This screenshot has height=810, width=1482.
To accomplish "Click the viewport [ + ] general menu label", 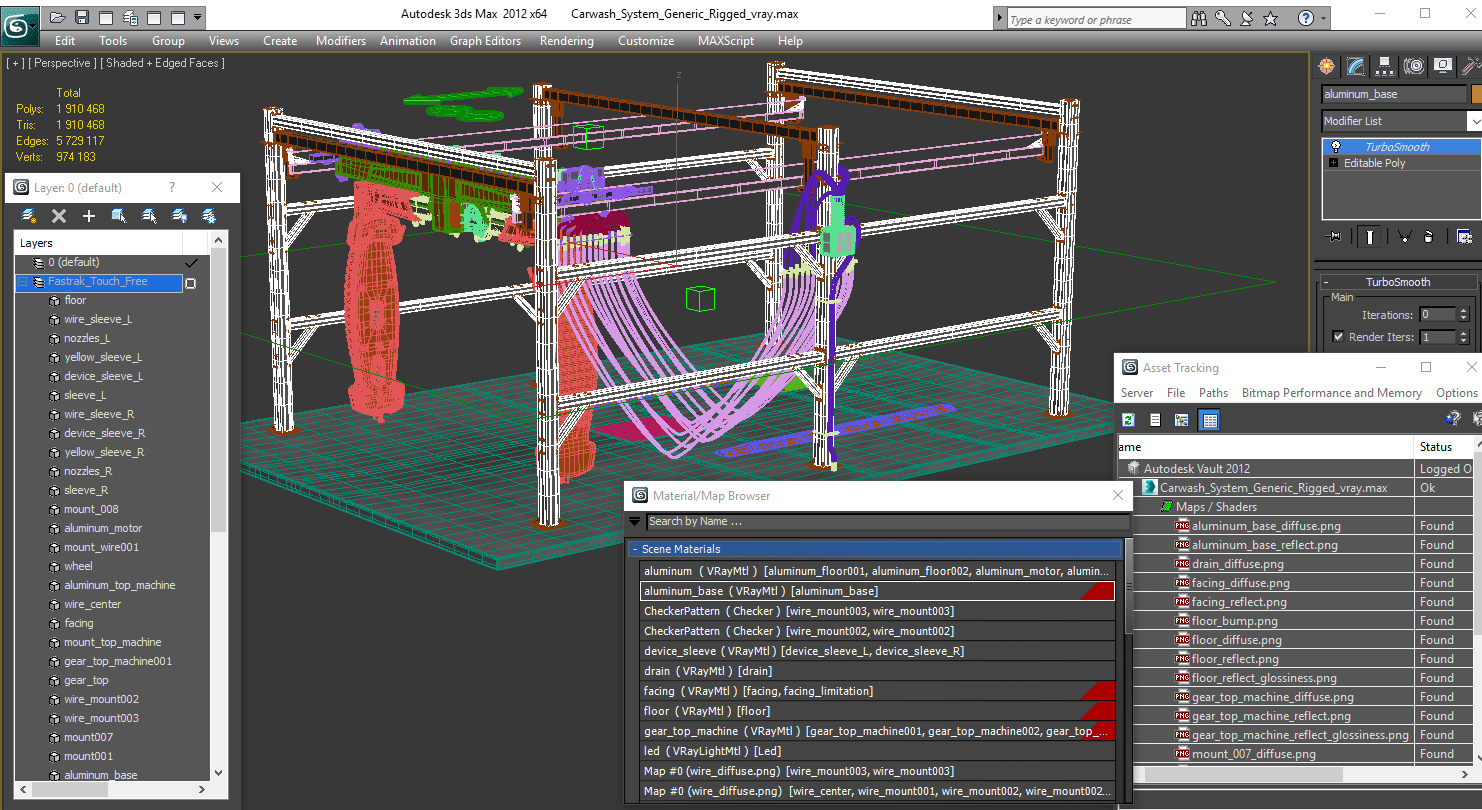I will tap(15, 63).
